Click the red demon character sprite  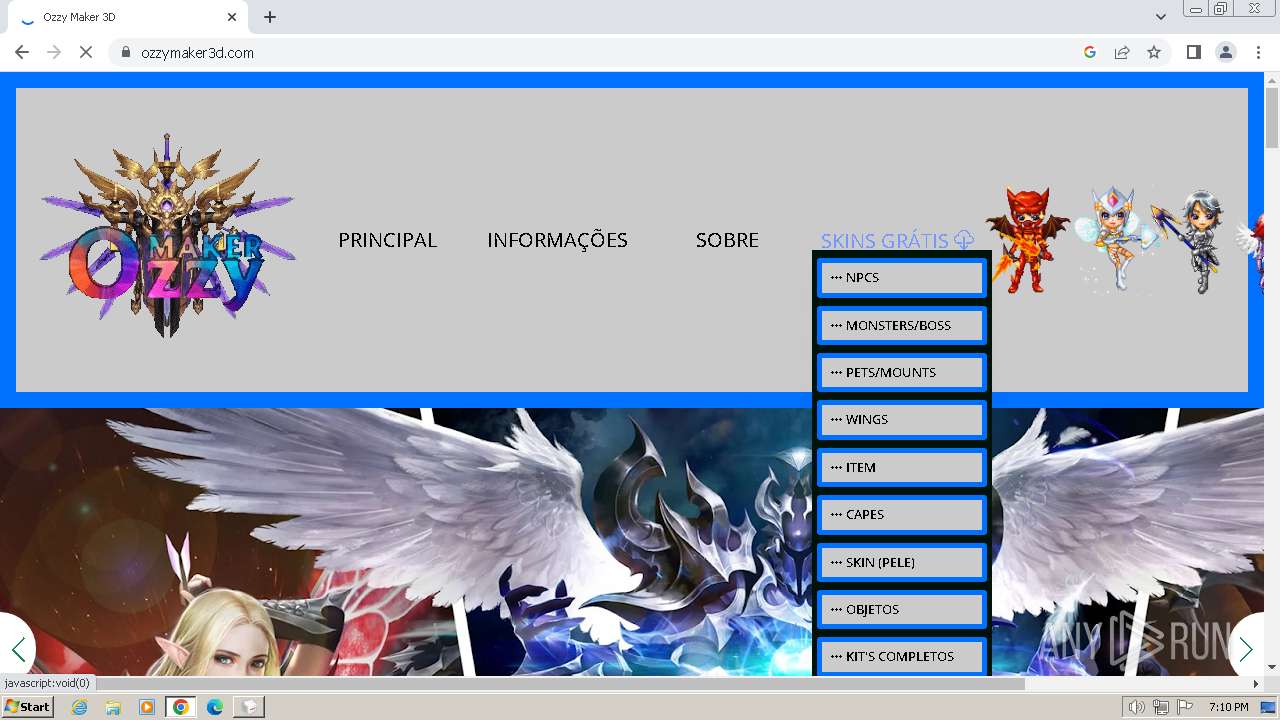tap(1027, 240)
